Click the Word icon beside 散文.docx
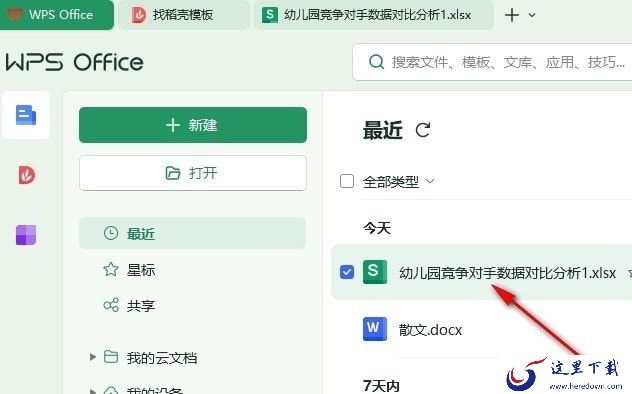 (x=374, y=329)
